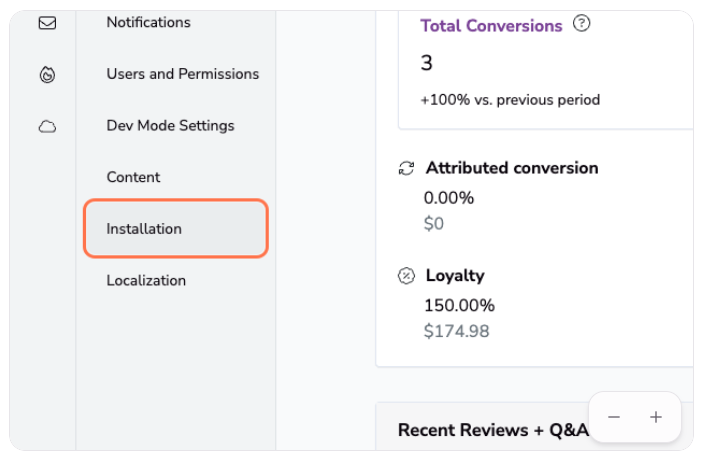Select the Content menu item

tap(133, 177)
